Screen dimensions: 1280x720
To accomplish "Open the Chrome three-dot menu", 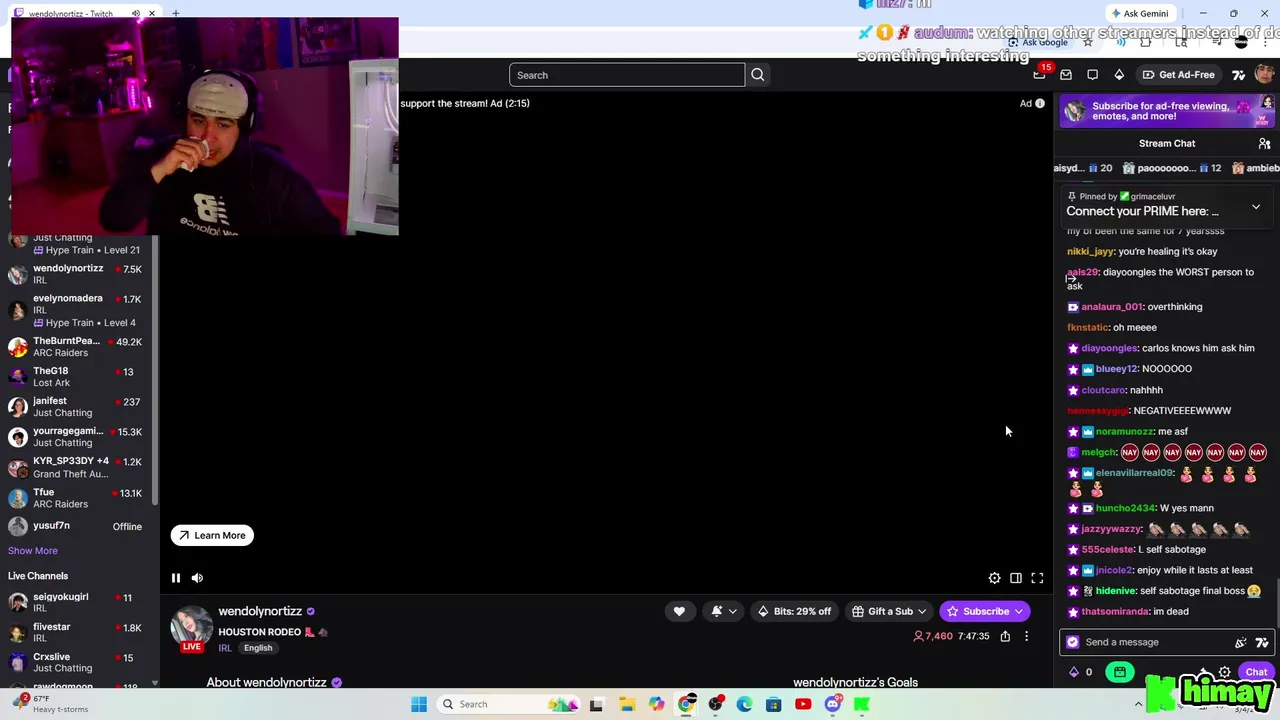I will click(1265, 43).
